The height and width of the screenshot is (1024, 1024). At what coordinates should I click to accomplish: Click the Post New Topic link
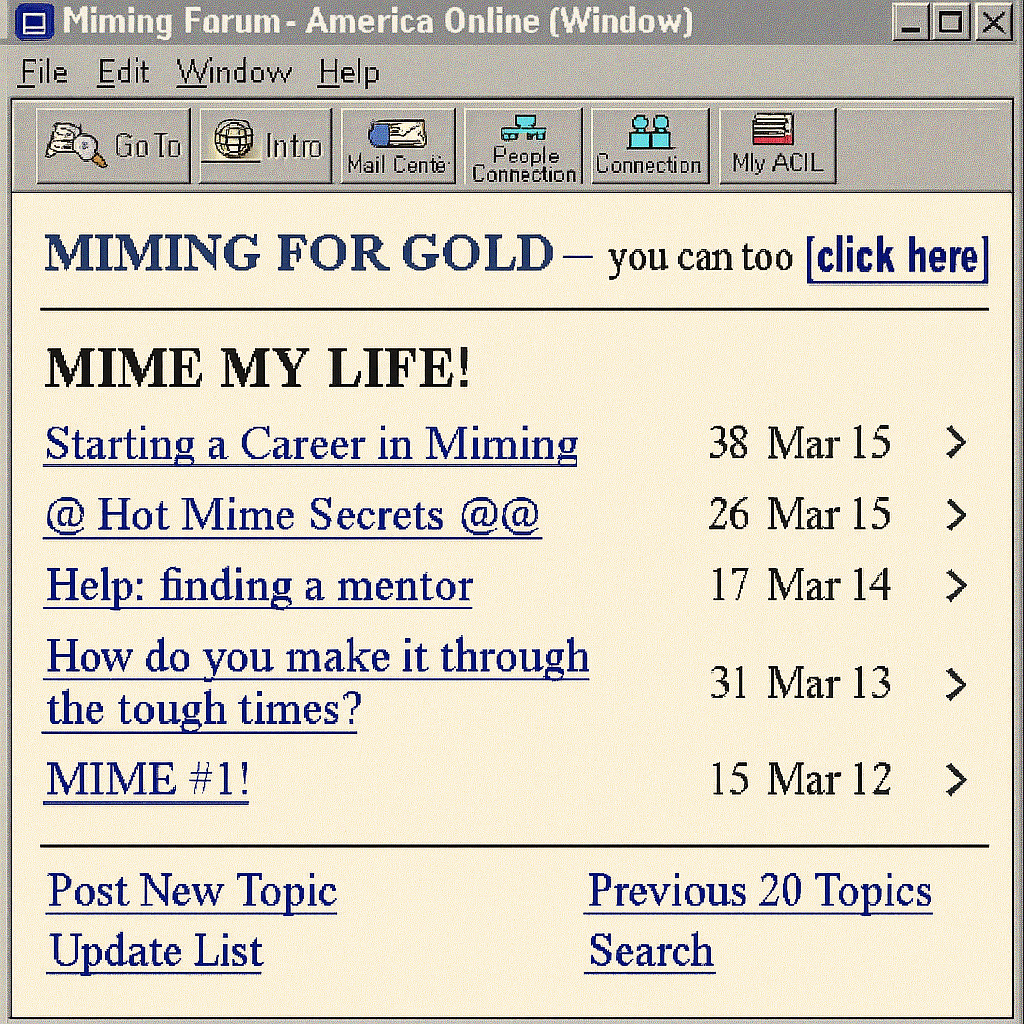192,890
